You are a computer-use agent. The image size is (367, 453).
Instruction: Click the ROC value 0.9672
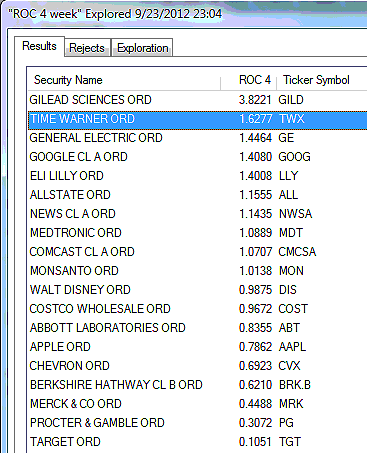pos(255,309)
